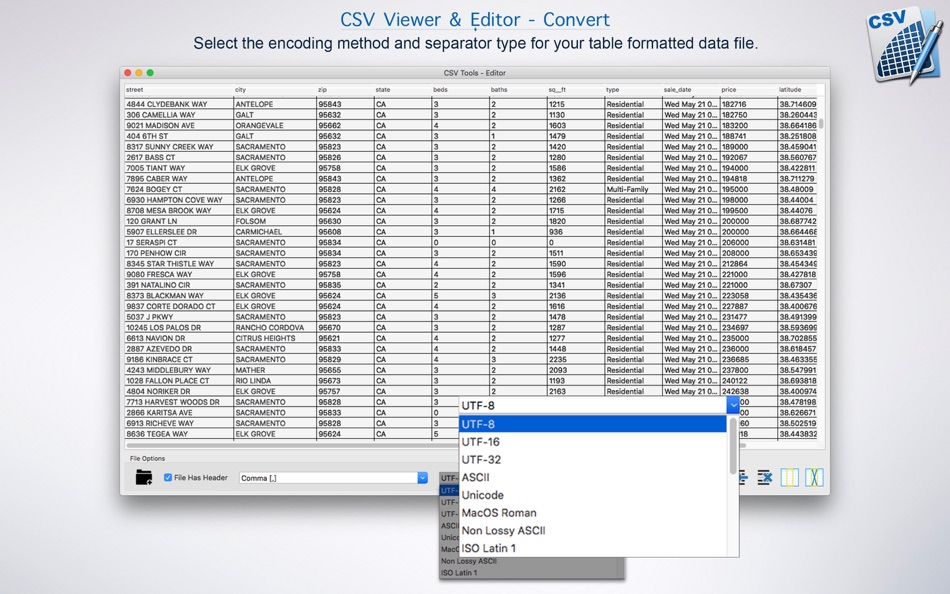Open a file with the folder icon
Screen dimensions: 950x594
(144, 478)
